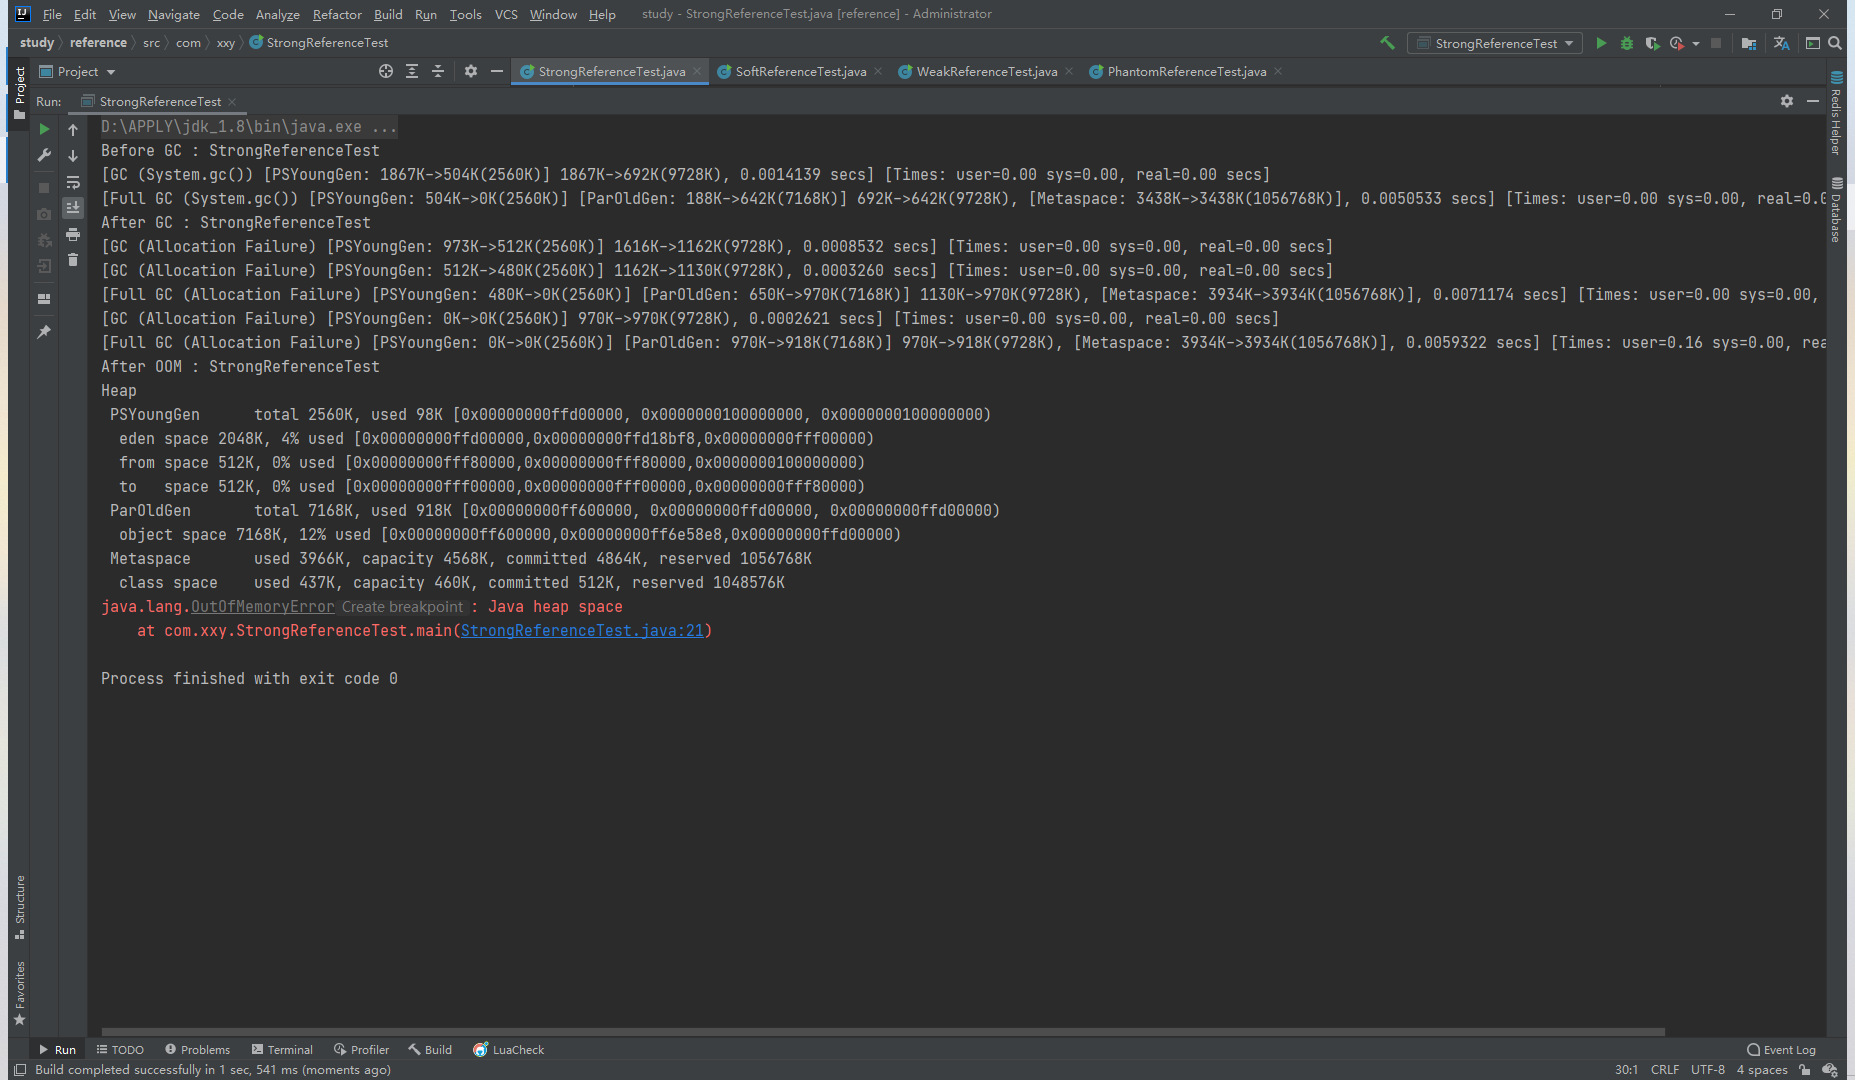1855x1080 pixels.
Task: Open the VCS menu
Action: (506, 14)
